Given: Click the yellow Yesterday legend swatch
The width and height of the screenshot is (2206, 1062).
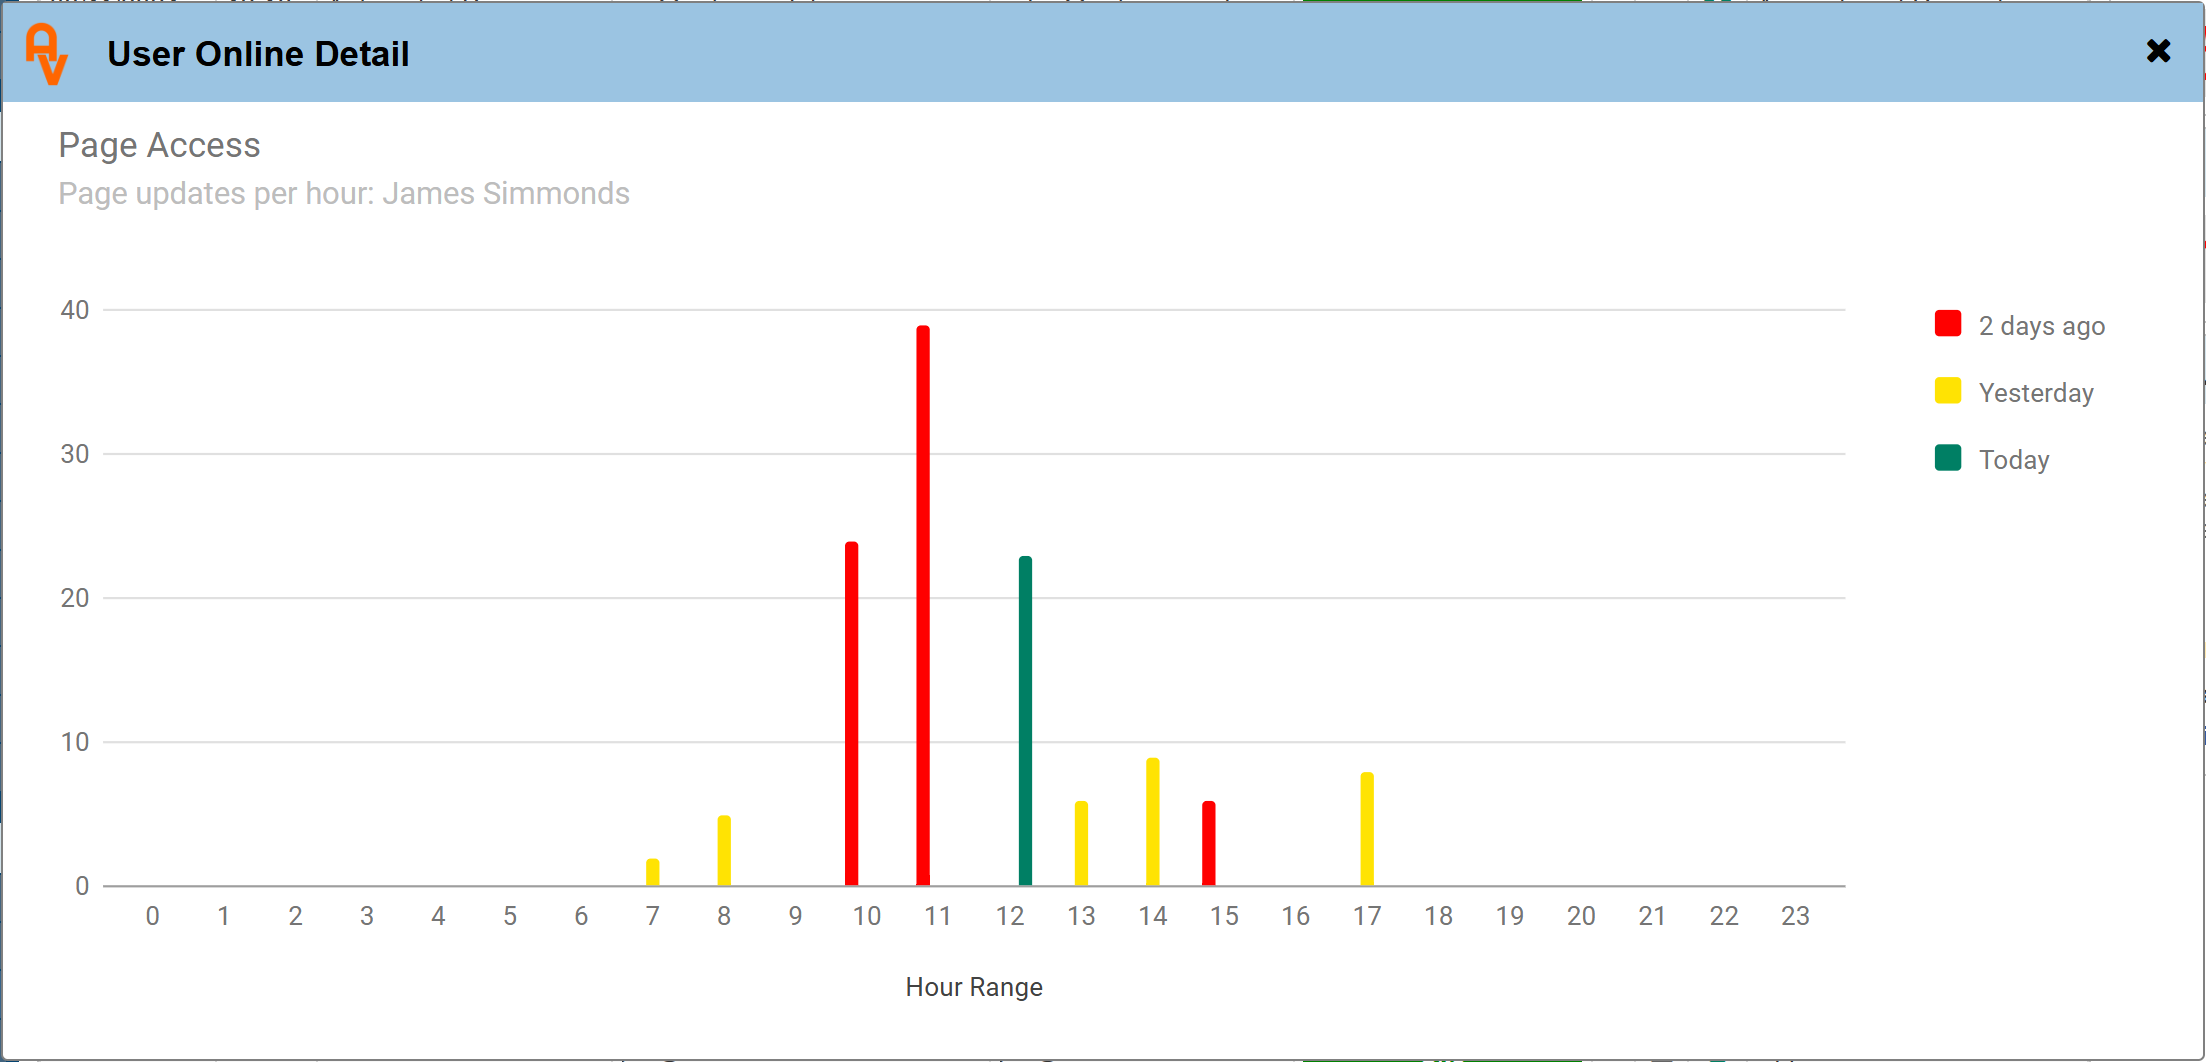Looking at the screenshot, I should [1947, 391].
